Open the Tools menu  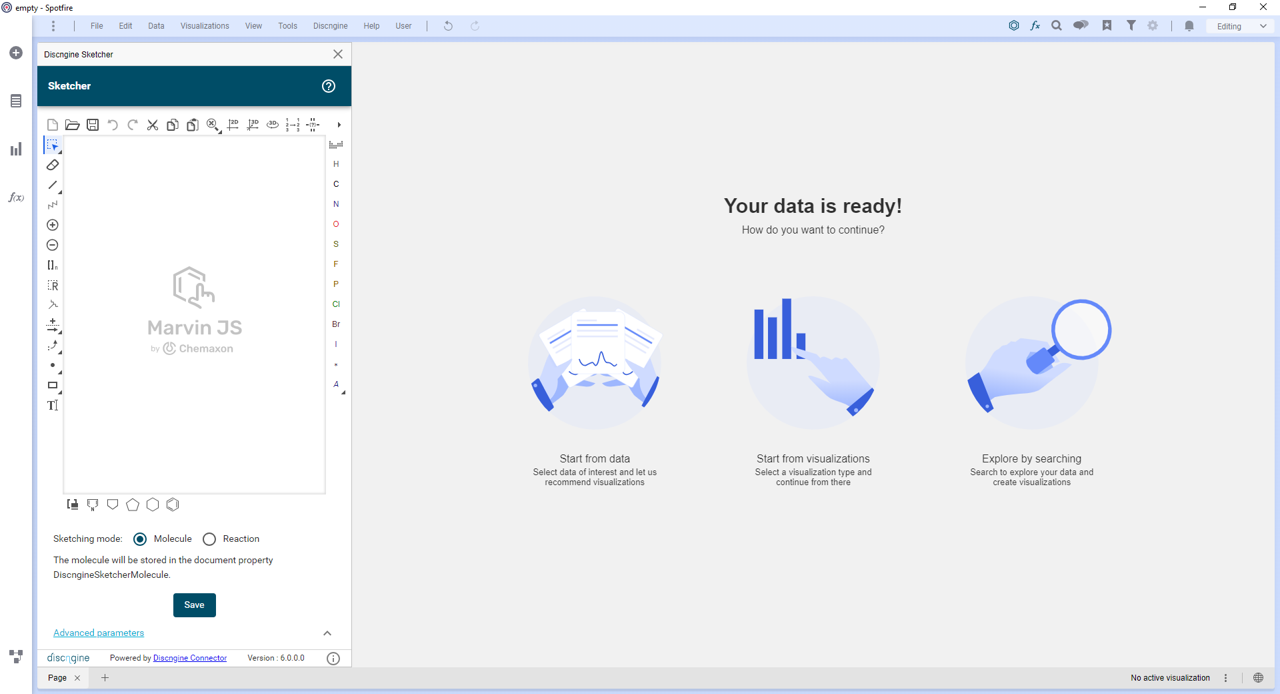[288, 26]
